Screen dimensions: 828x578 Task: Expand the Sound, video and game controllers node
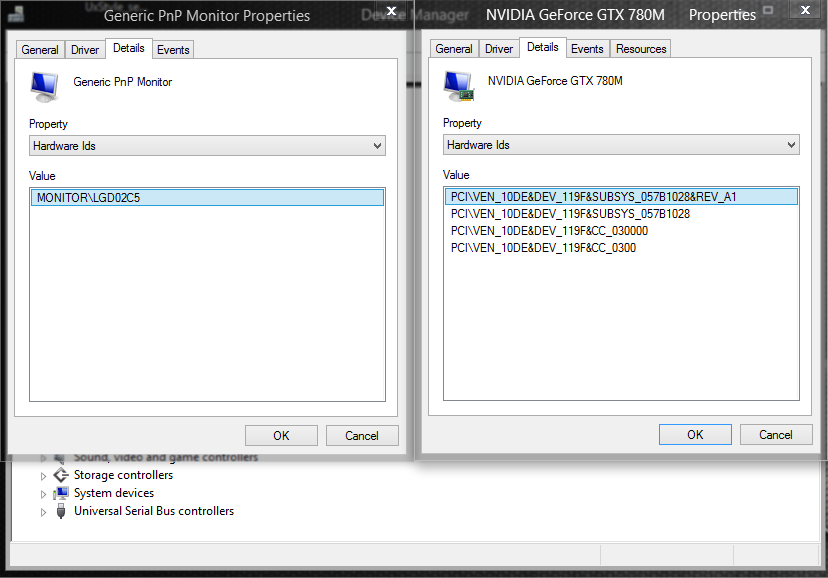tap(43, 458)
